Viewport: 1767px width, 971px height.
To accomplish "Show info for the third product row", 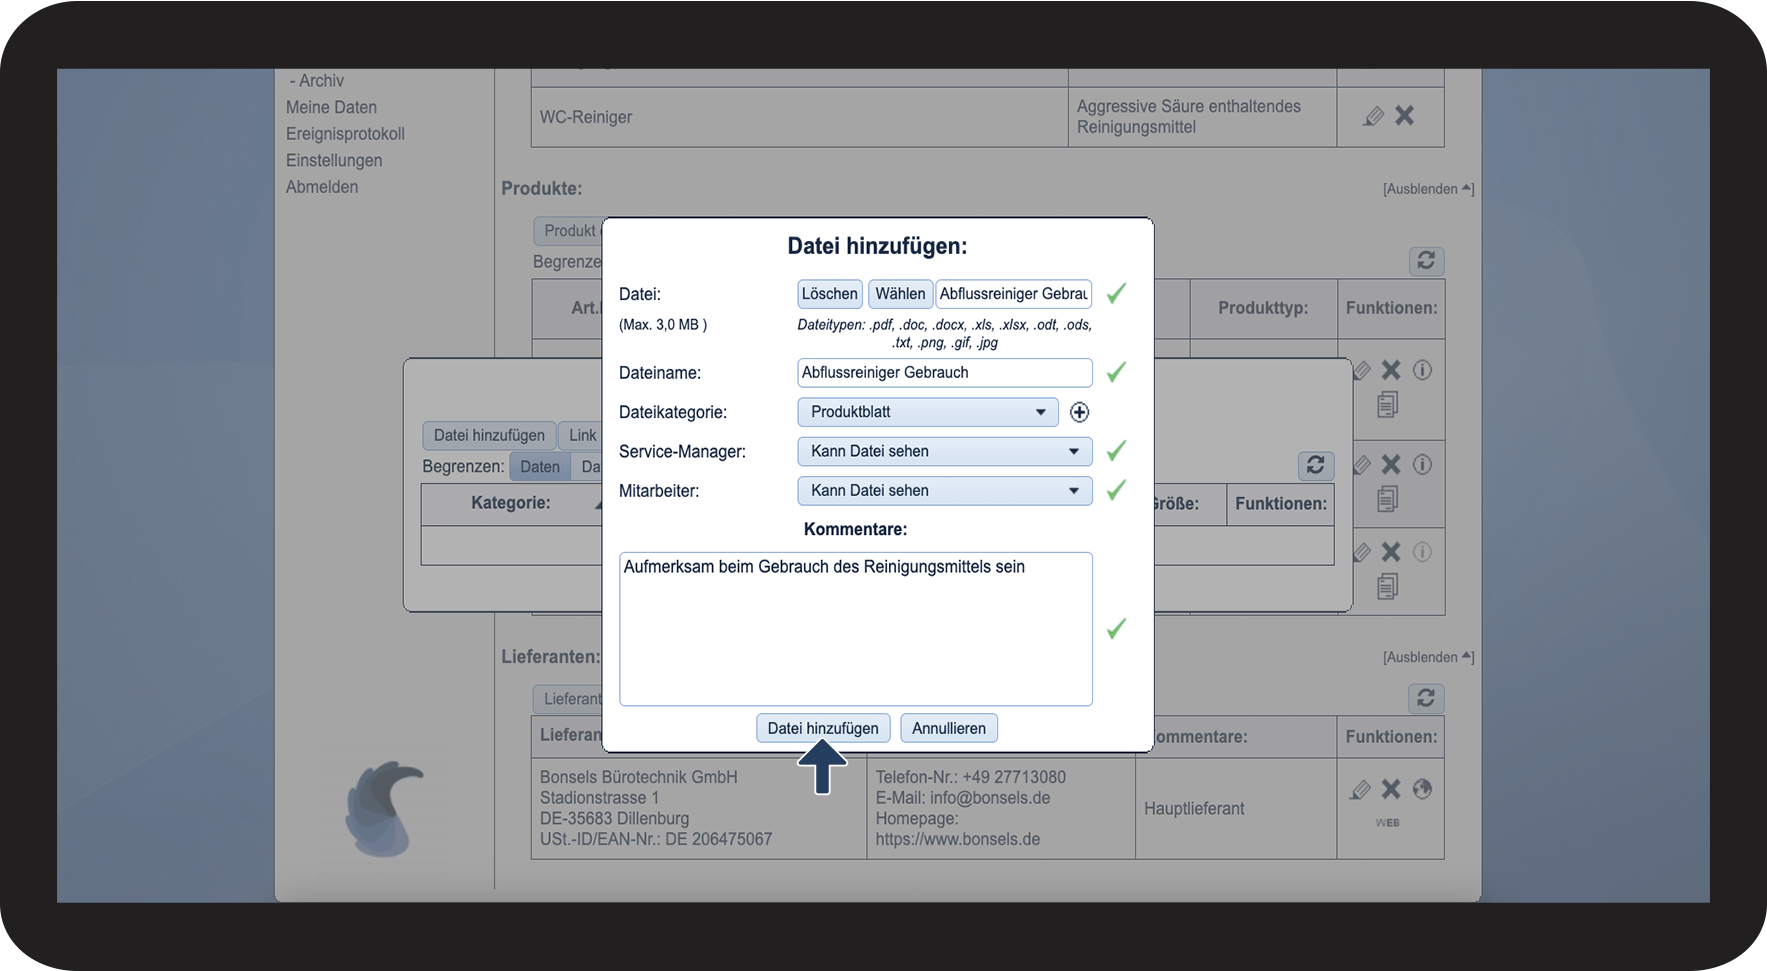I will click(1422, 552).
